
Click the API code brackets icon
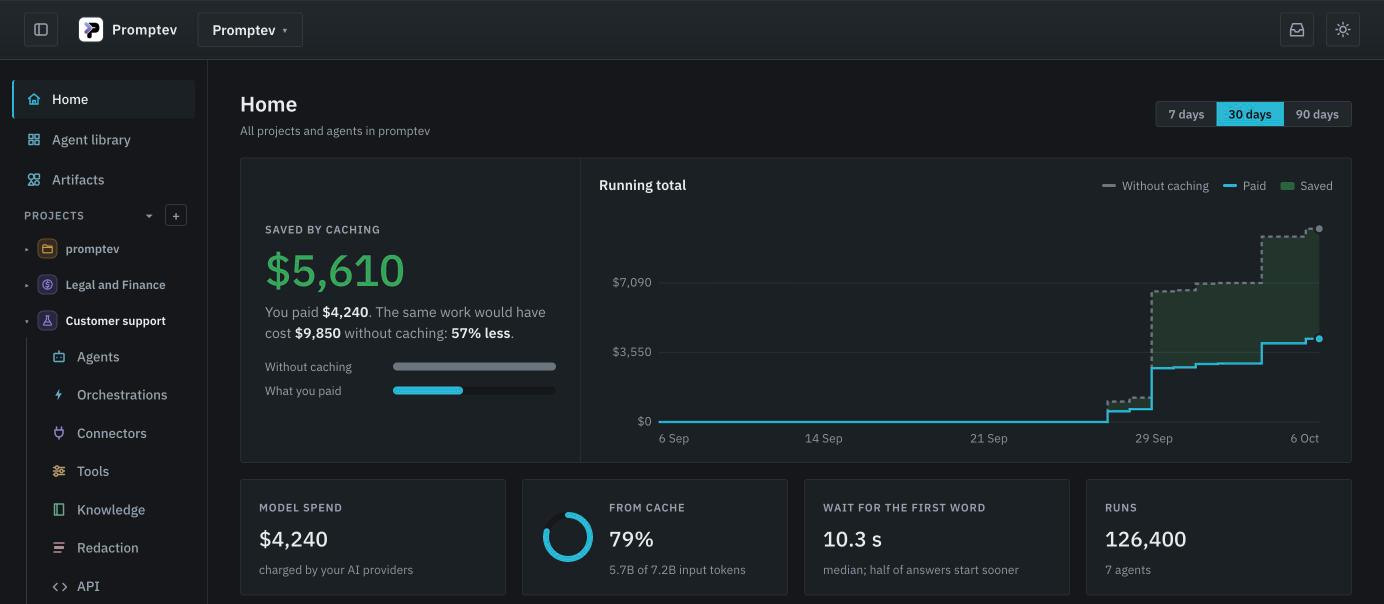pyautogui.click(x=59, y=586)
